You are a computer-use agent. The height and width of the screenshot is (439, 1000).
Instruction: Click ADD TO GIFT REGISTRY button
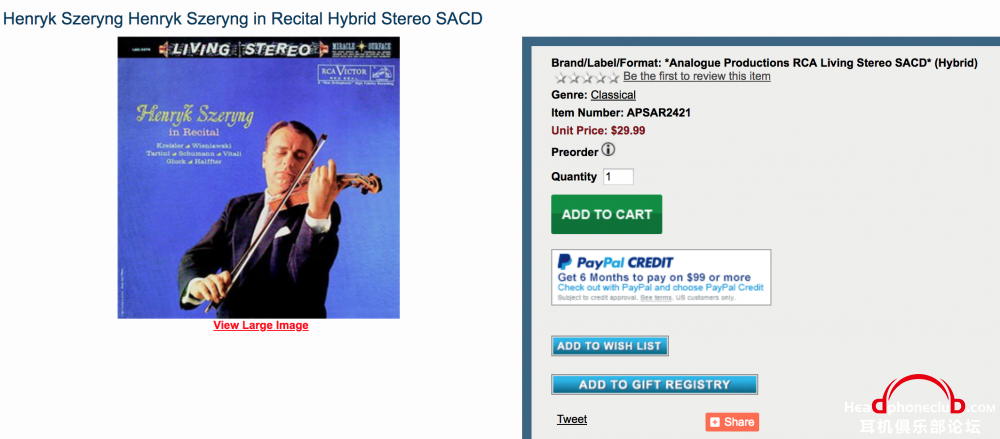click(x=654, y=385)
